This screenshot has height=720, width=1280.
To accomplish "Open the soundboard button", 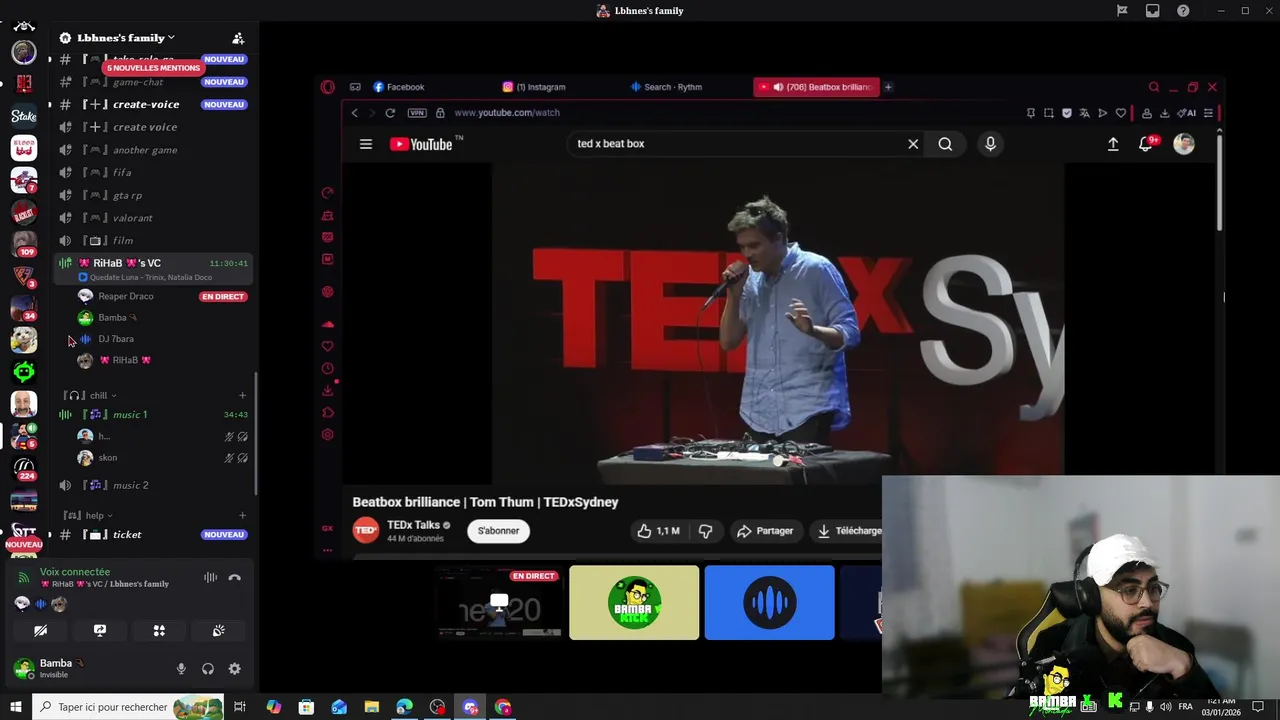I will point(218,630).
